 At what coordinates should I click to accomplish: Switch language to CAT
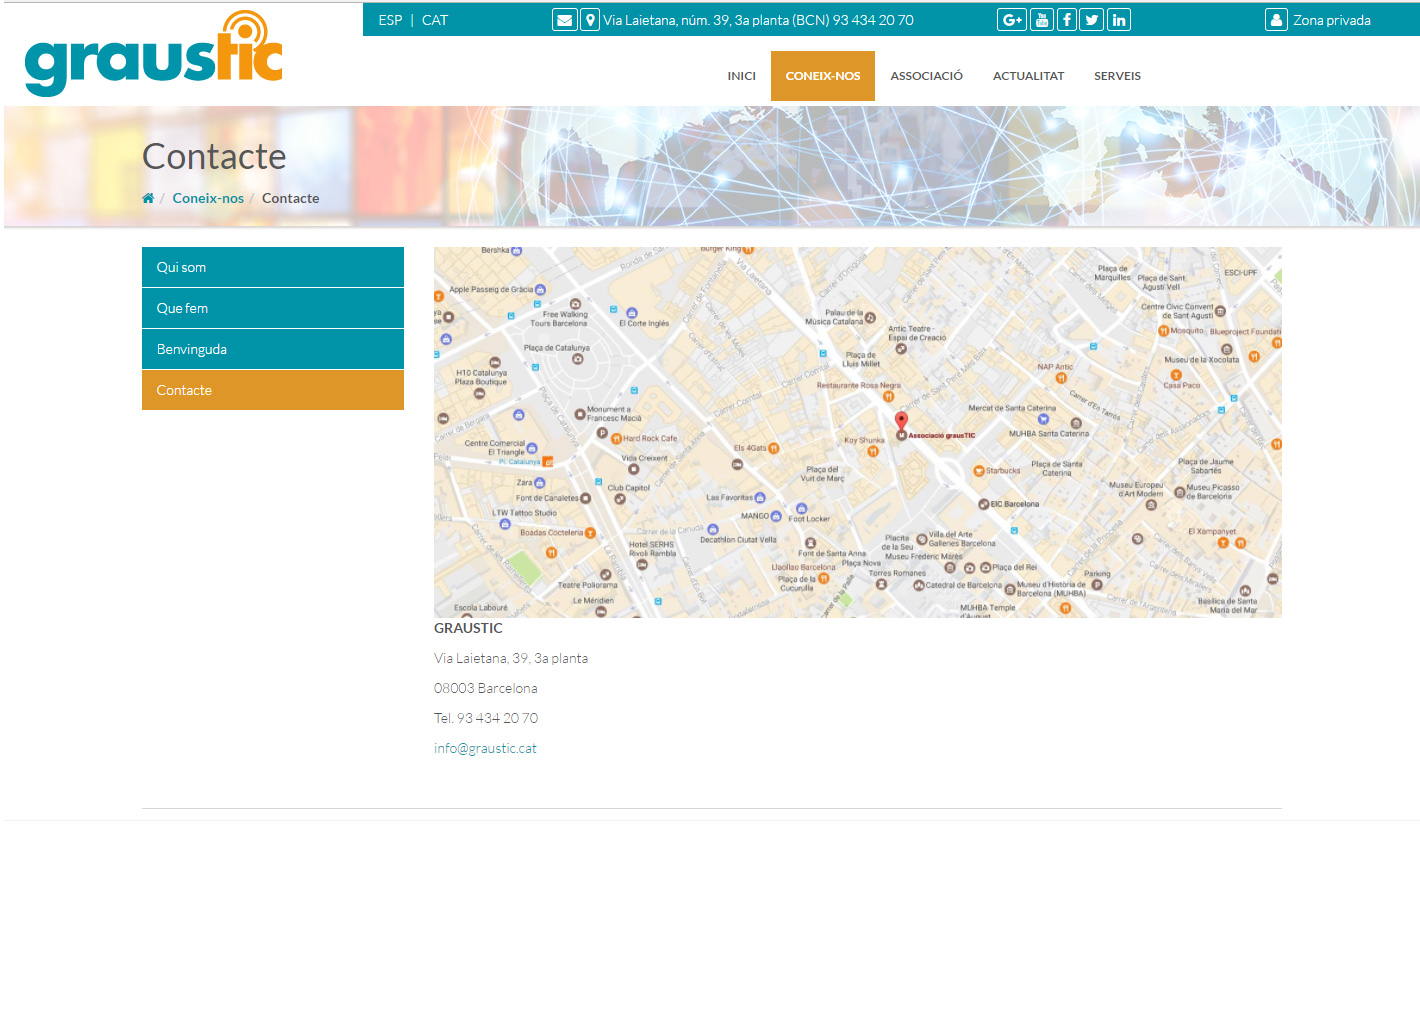[435, 20]
